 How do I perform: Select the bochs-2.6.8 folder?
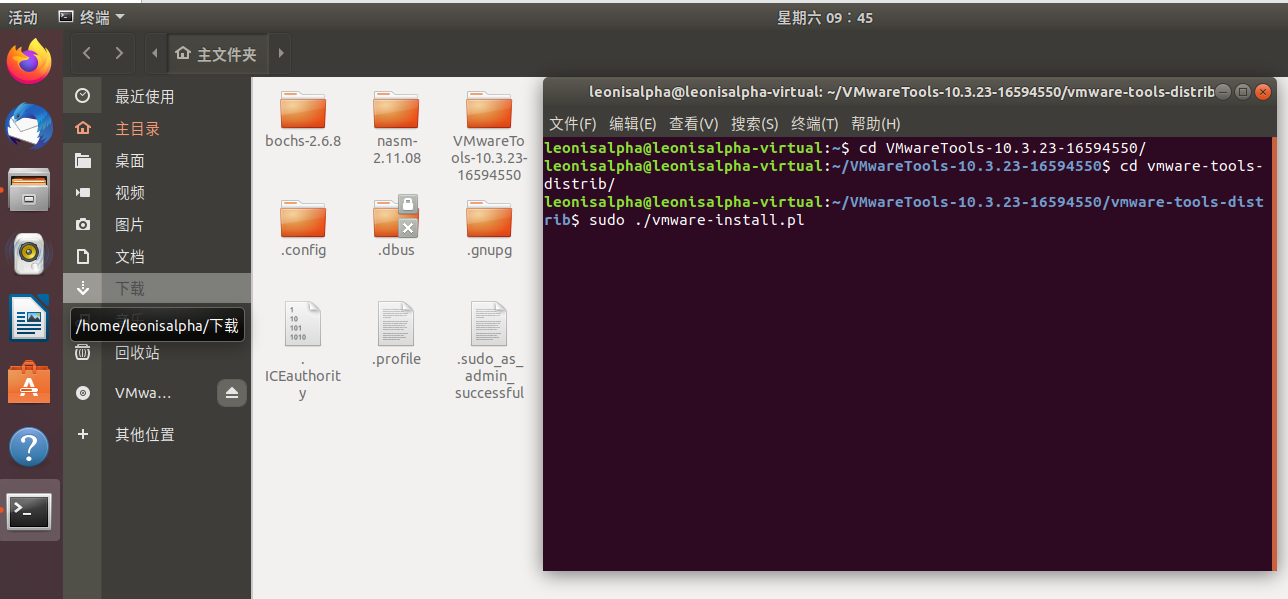303,119
